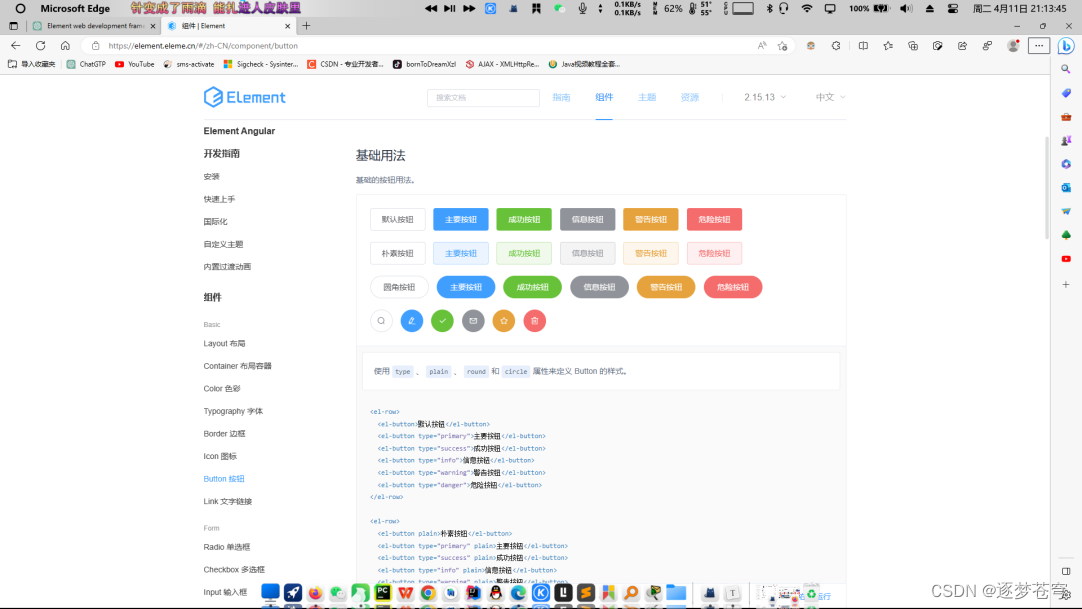Switch to the 主题 nav tab
1082x609 pixels.
point(647,97)
